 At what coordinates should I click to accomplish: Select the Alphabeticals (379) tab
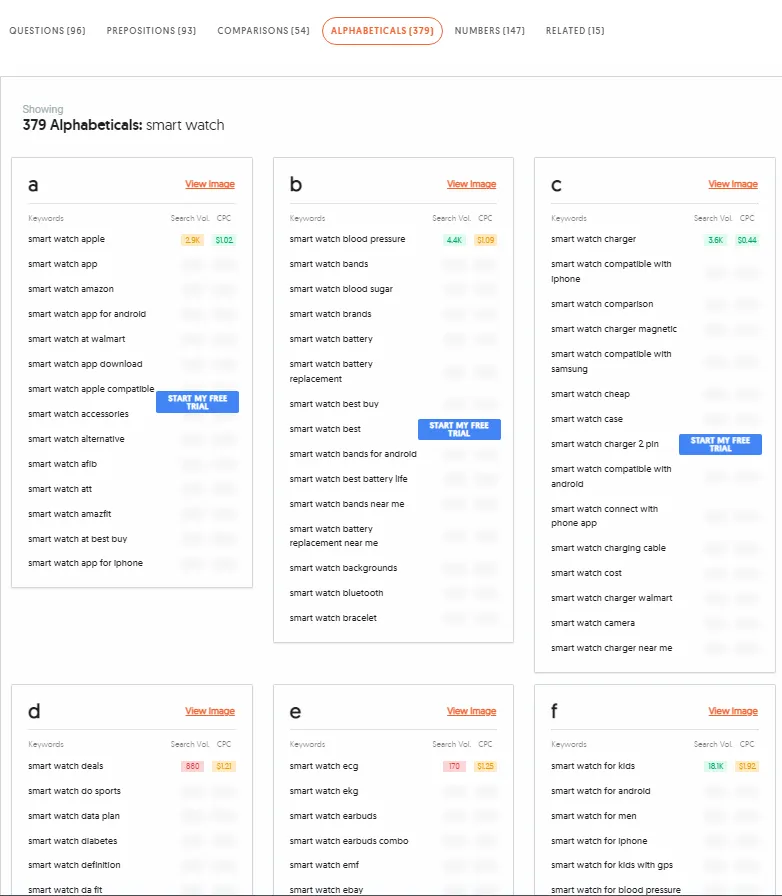pos(382,31)
